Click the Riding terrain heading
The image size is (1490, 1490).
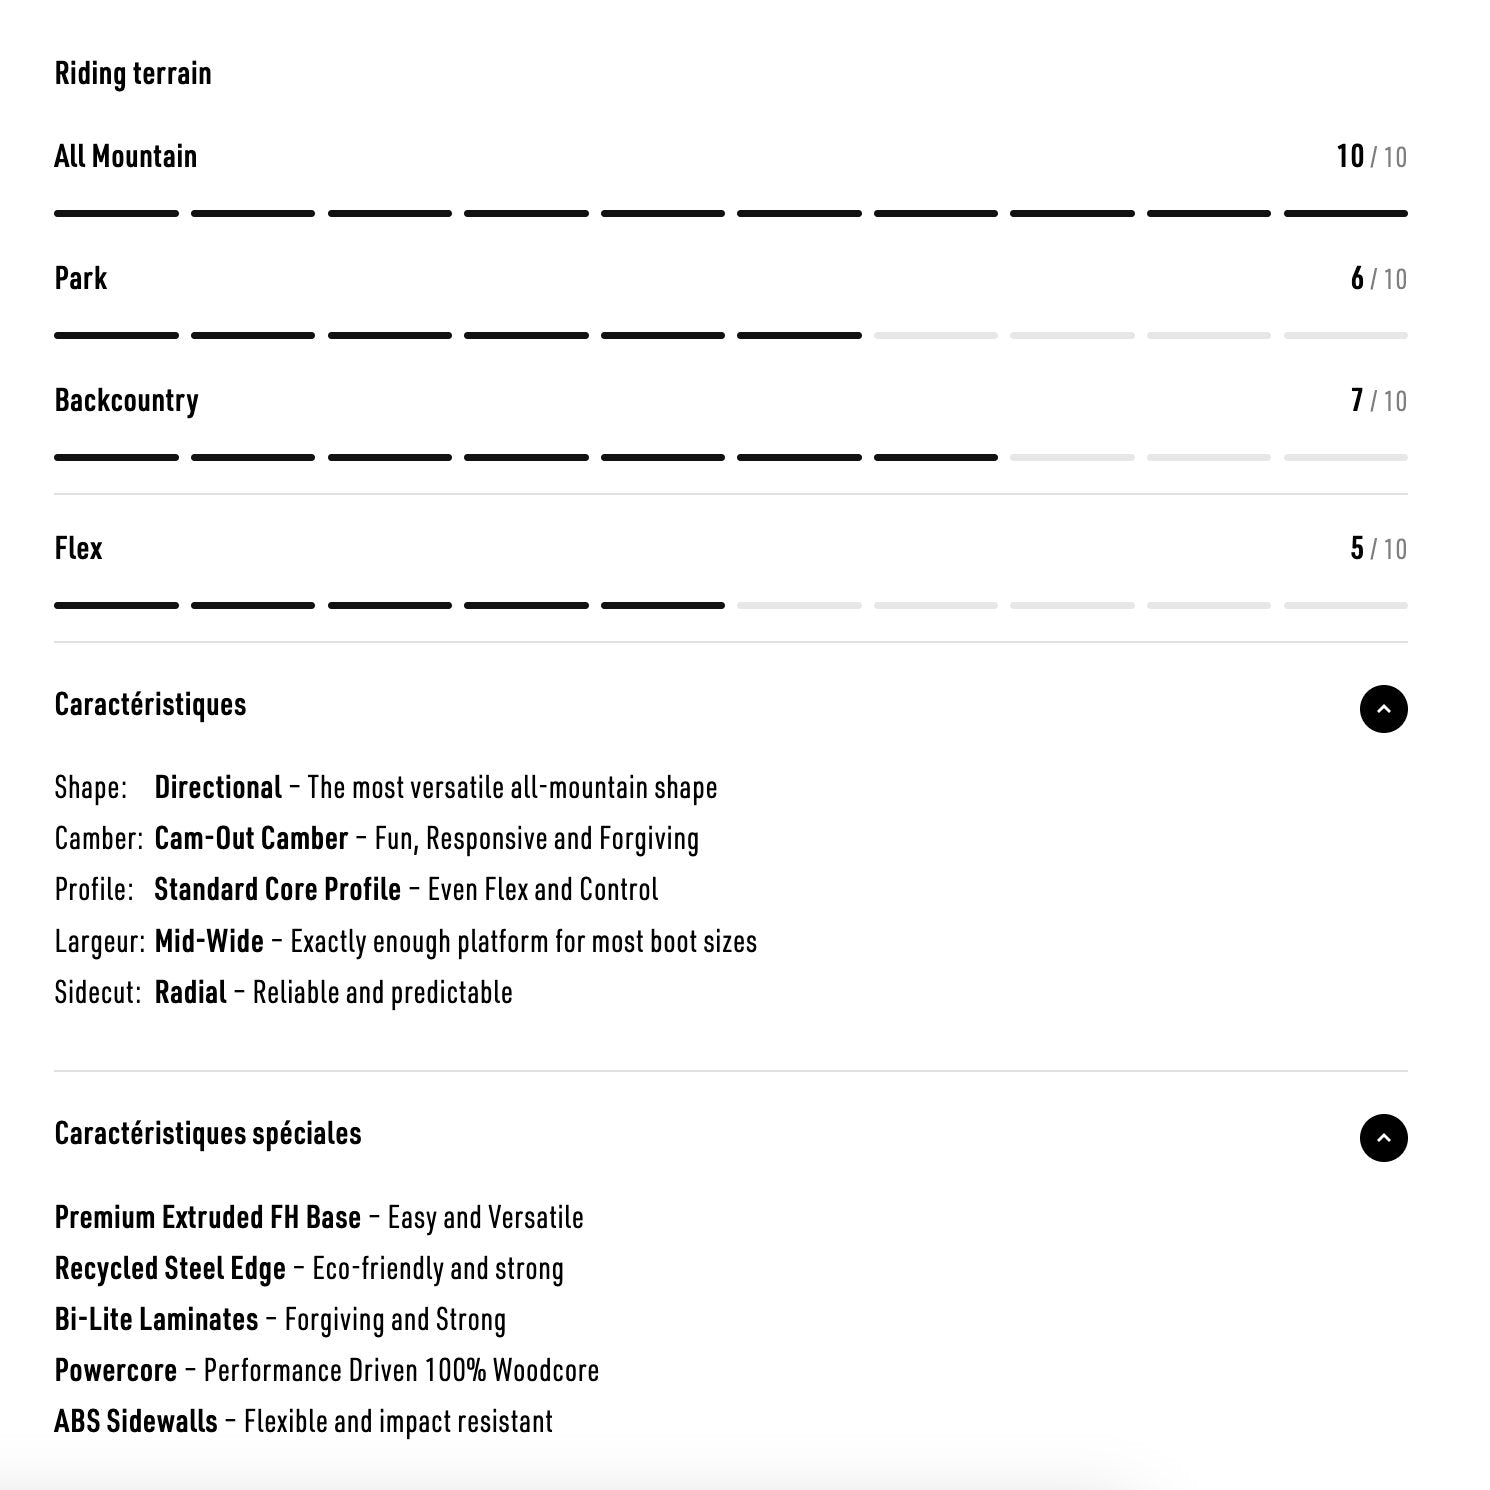133,74
